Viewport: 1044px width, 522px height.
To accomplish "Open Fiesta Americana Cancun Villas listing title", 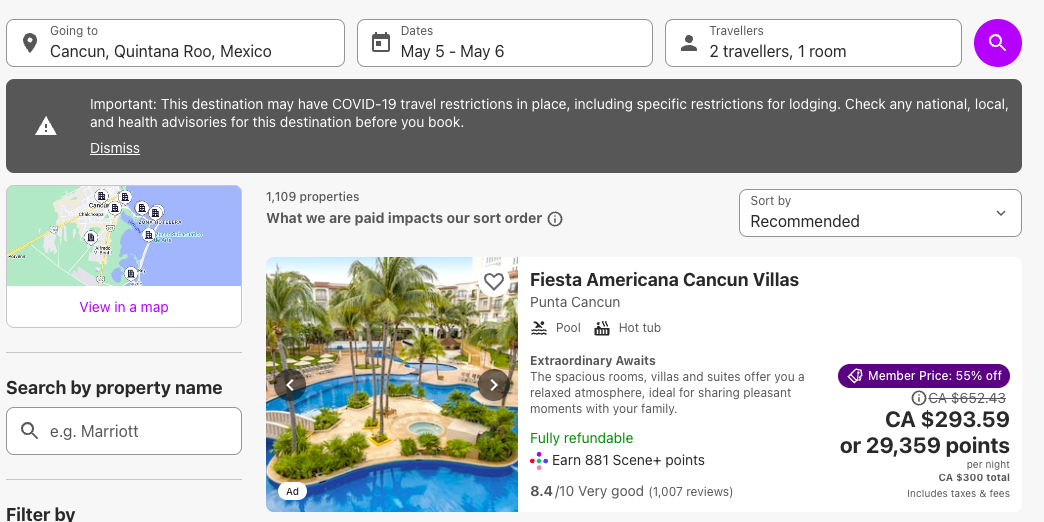I will (664, 280).
